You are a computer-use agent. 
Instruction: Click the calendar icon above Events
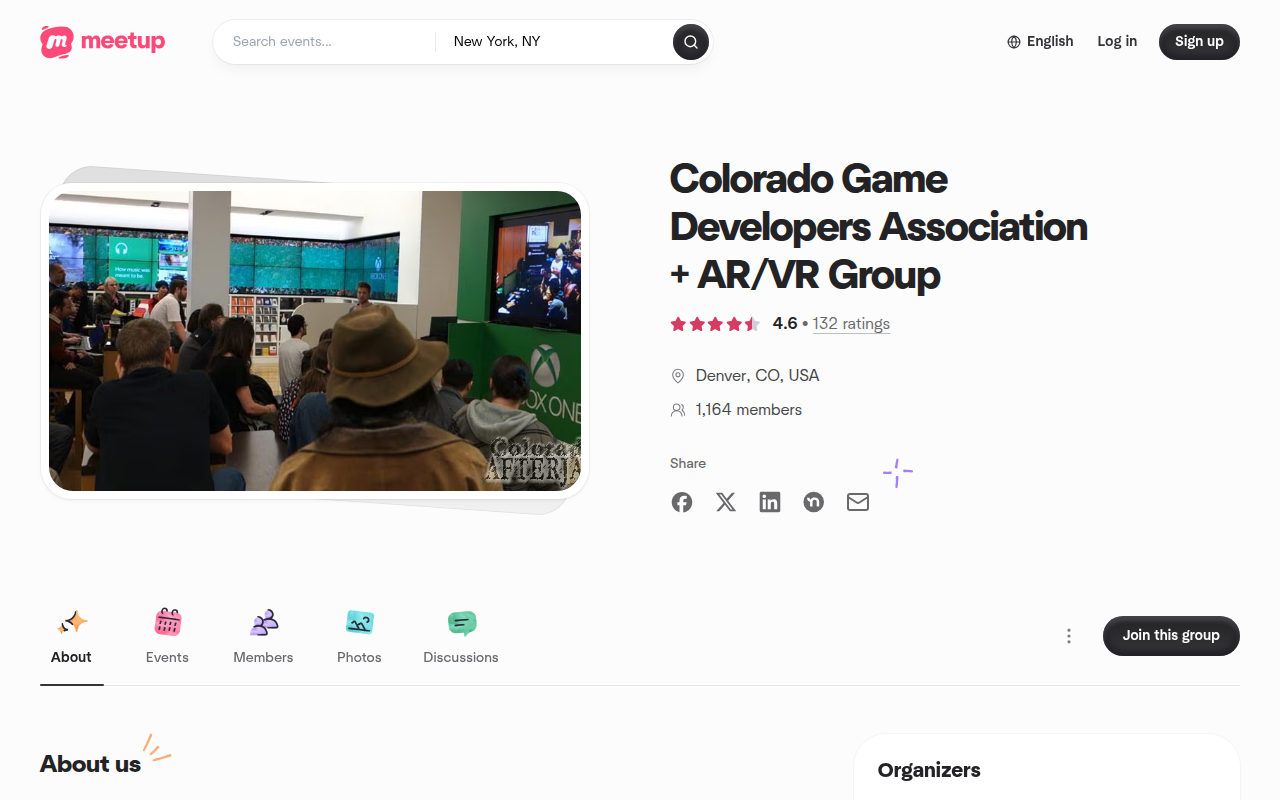(168, 622)
